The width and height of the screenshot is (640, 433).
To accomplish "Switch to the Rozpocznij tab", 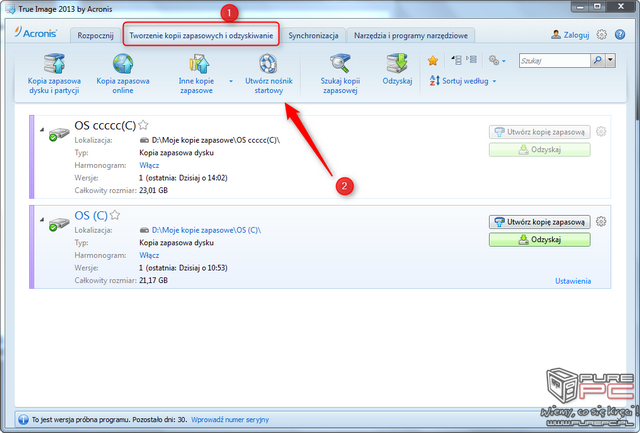I will click(96, 36).
